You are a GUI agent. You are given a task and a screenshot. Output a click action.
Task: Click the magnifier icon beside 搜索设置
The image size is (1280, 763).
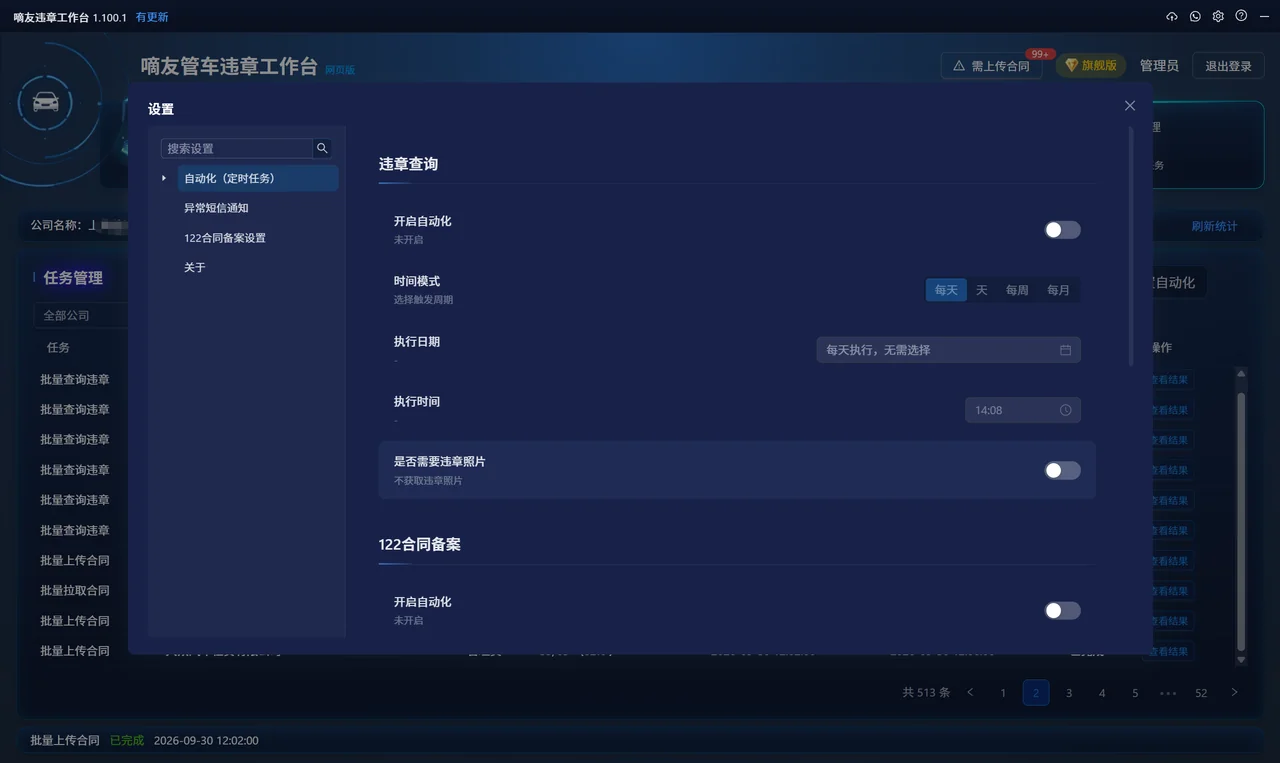[322, 148]
